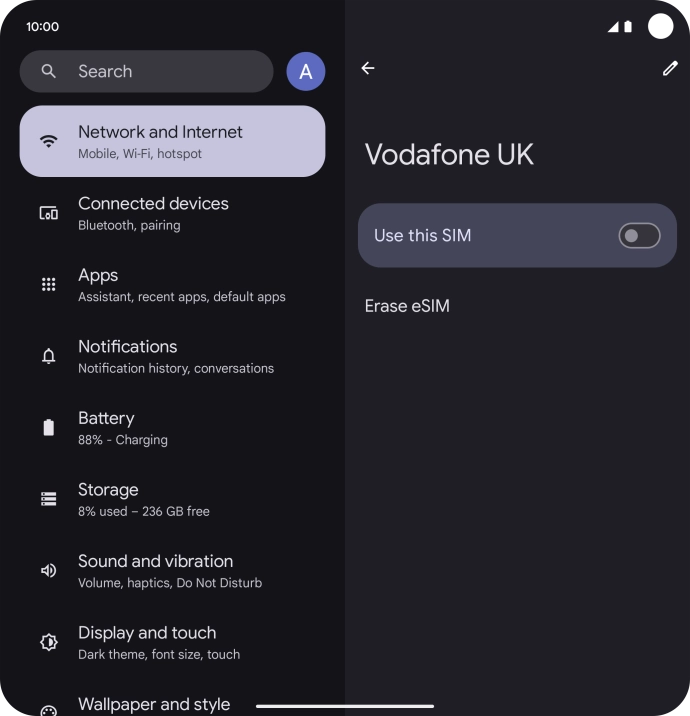Image resolution: width=690 pixels, height=716 pixels.
Task: Tap Erase eSIM
Action: point(407,306)
